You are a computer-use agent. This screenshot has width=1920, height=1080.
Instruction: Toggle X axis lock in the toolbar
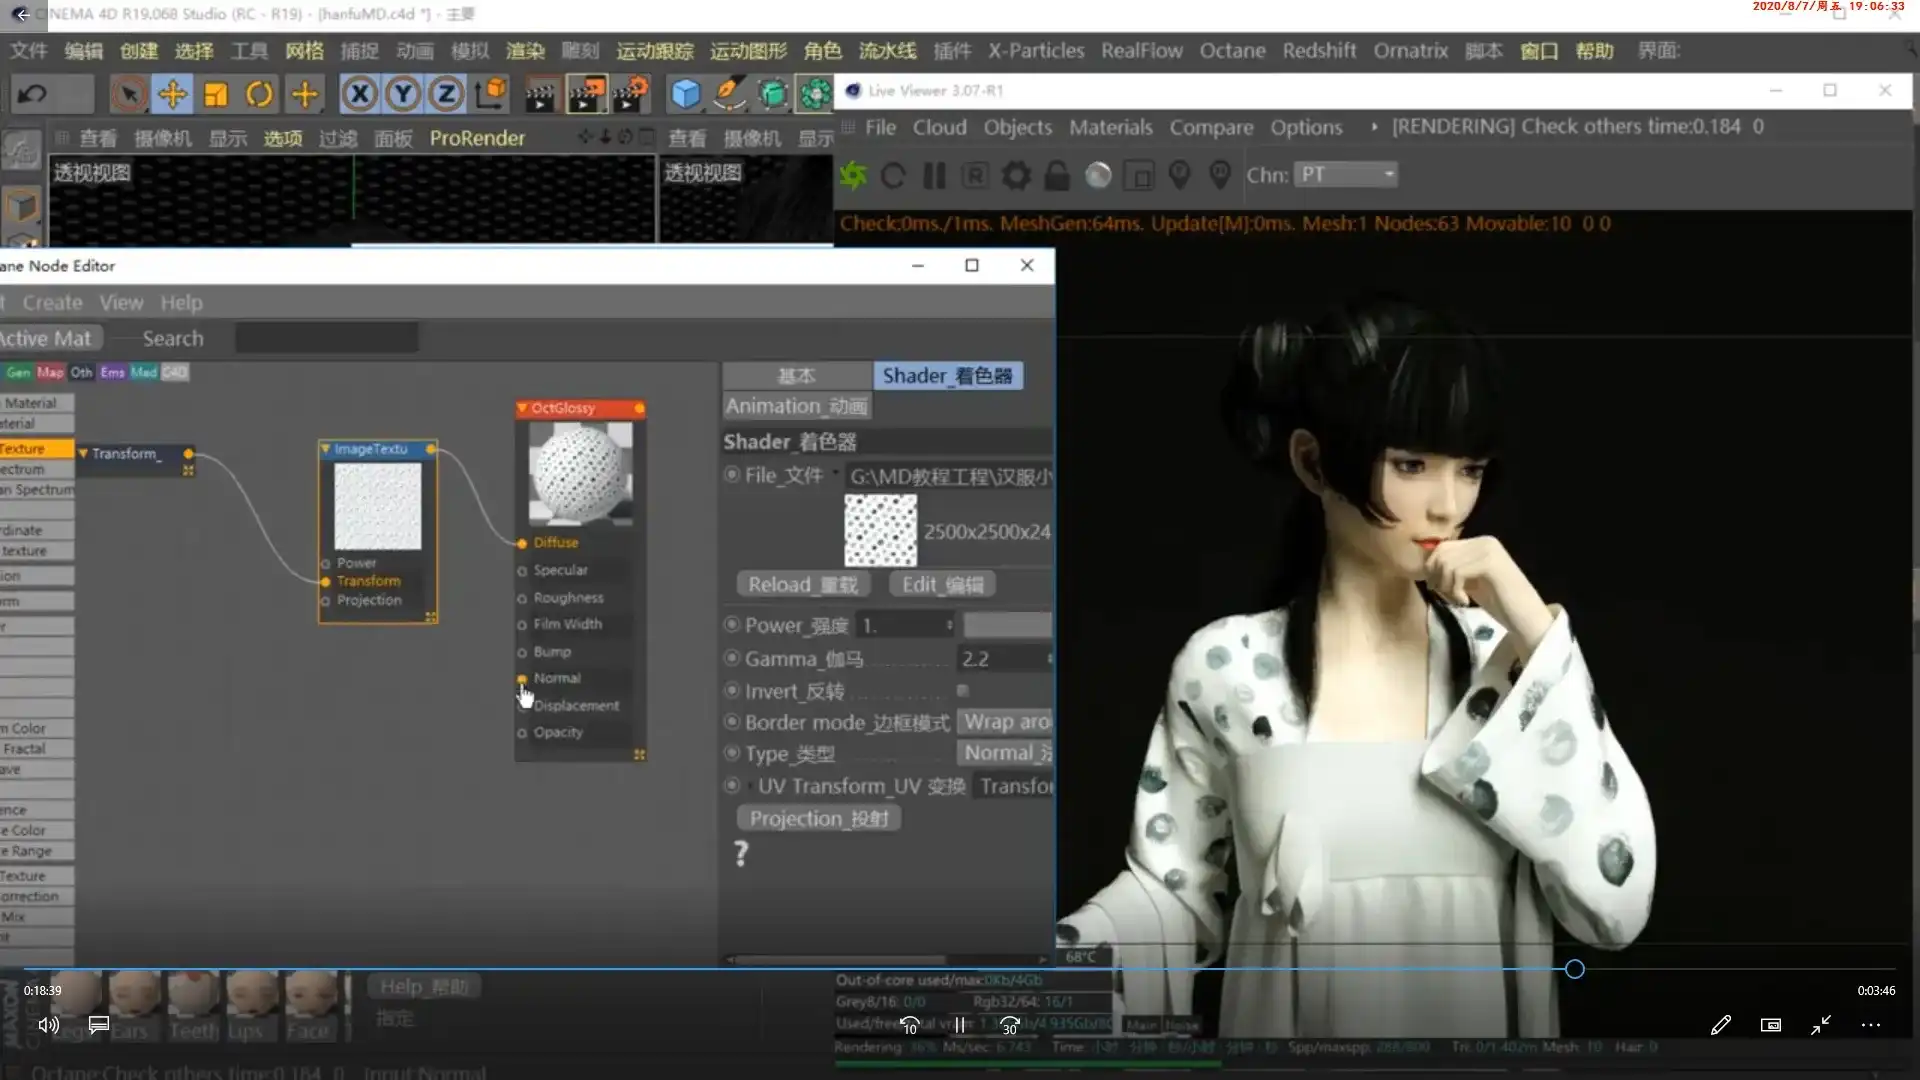[360, 93]
